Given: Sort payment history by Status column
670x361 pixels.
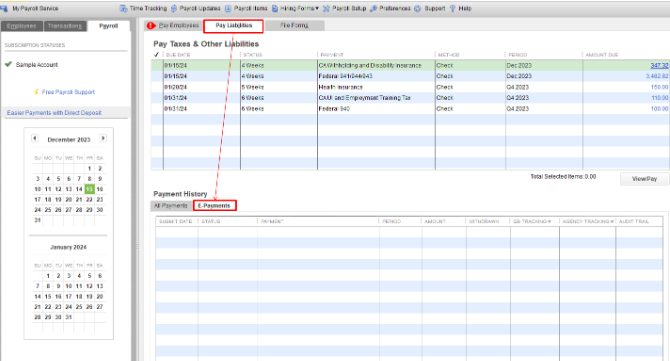Looking at the screenshot, I should (x=211, y=221).
